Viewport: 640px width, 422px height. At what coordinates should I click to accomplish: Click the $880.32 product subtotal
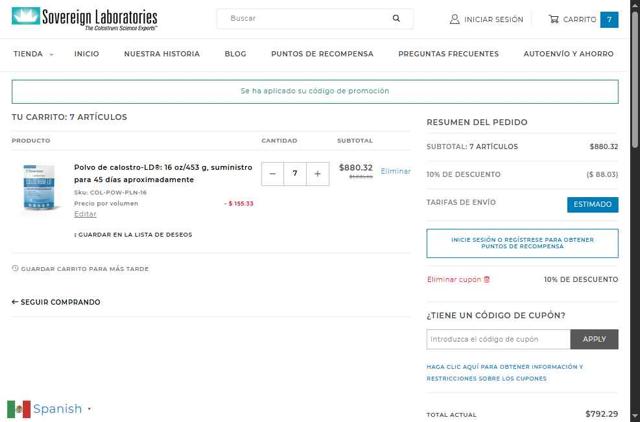tap(356, 168)
